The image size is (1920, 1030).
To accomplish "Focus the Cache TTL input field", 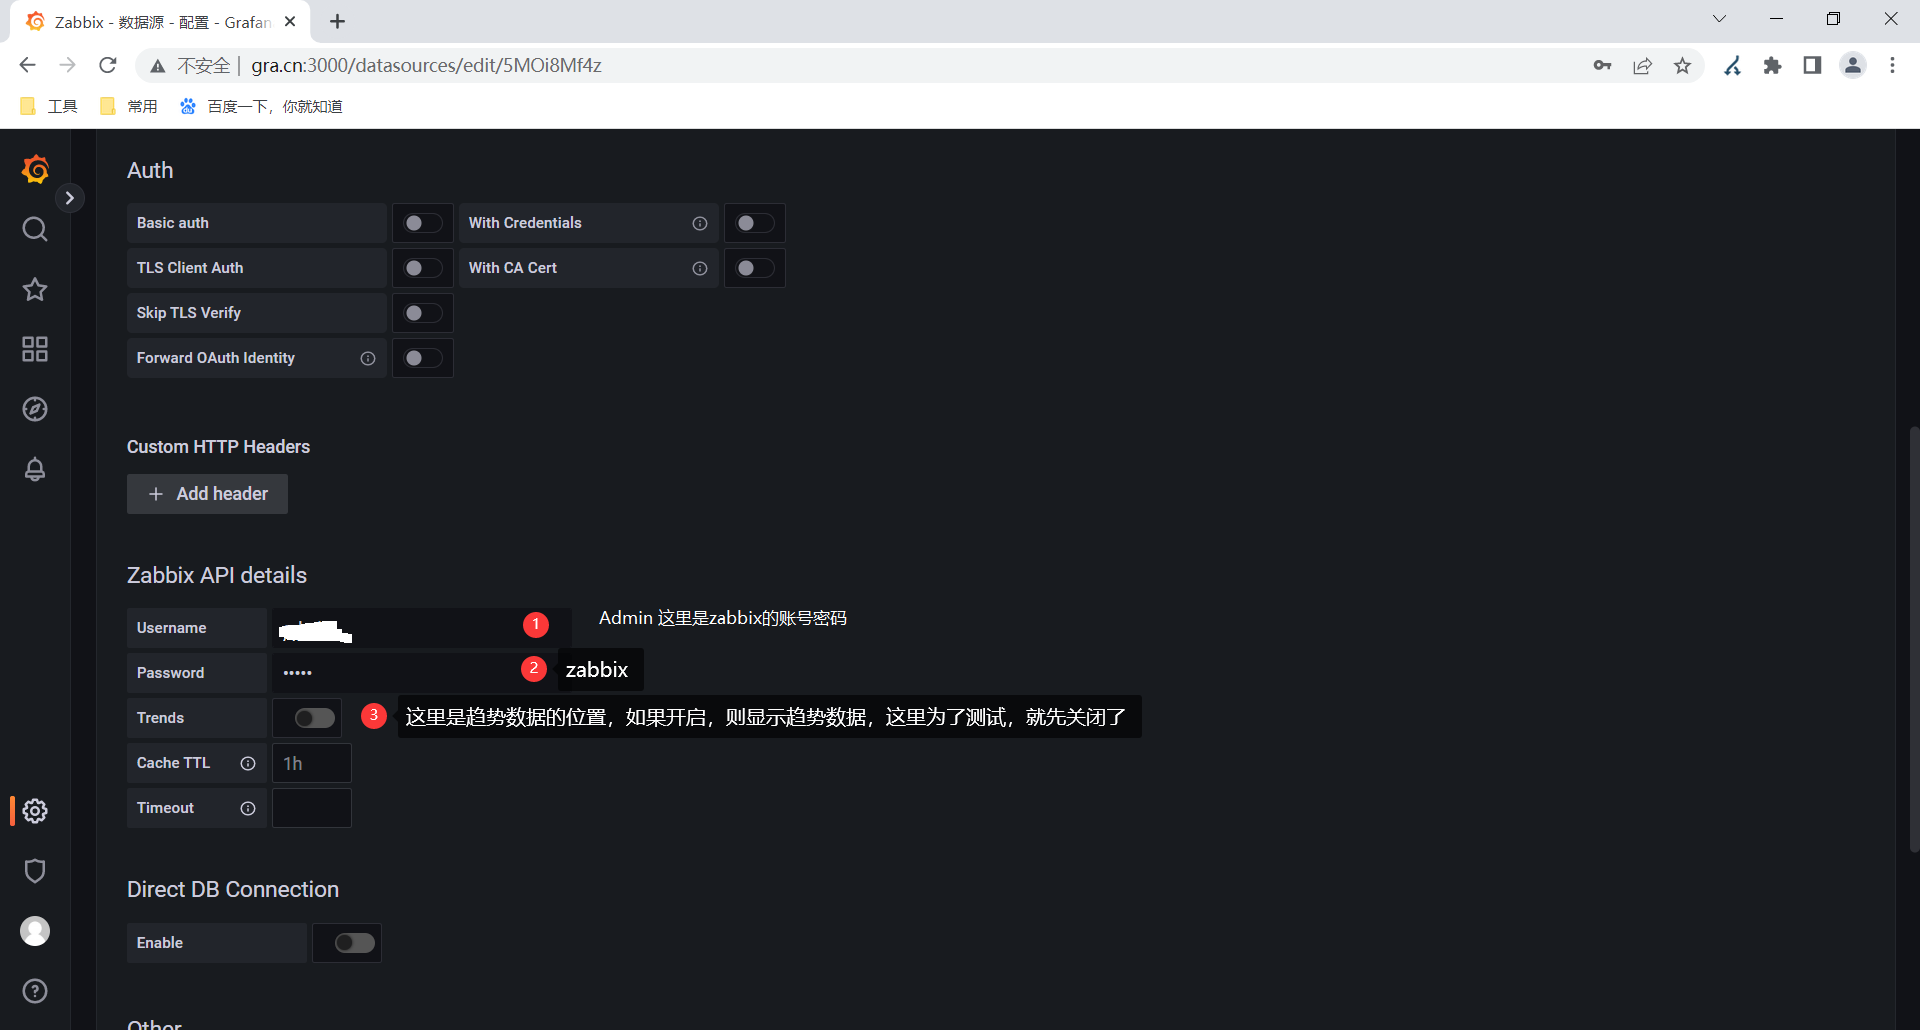I will click(x=312, y=763).
